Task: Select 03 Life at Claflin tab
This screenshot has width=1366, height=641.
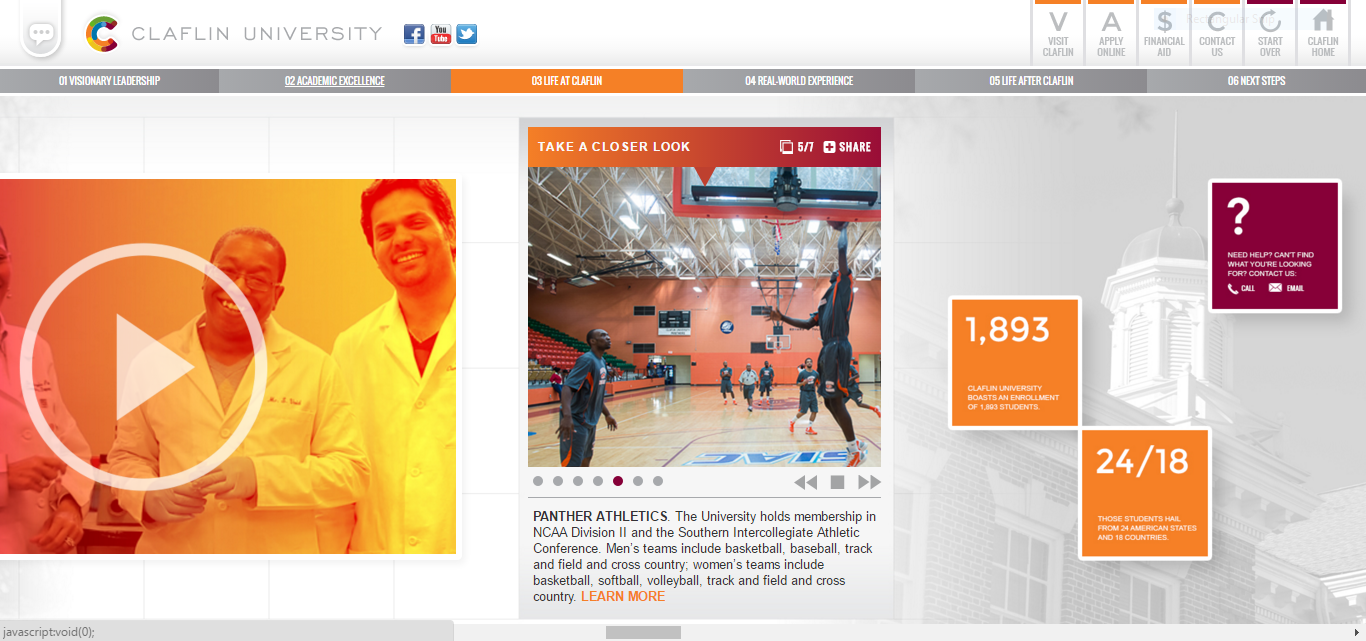Action: tap(567, 81)
